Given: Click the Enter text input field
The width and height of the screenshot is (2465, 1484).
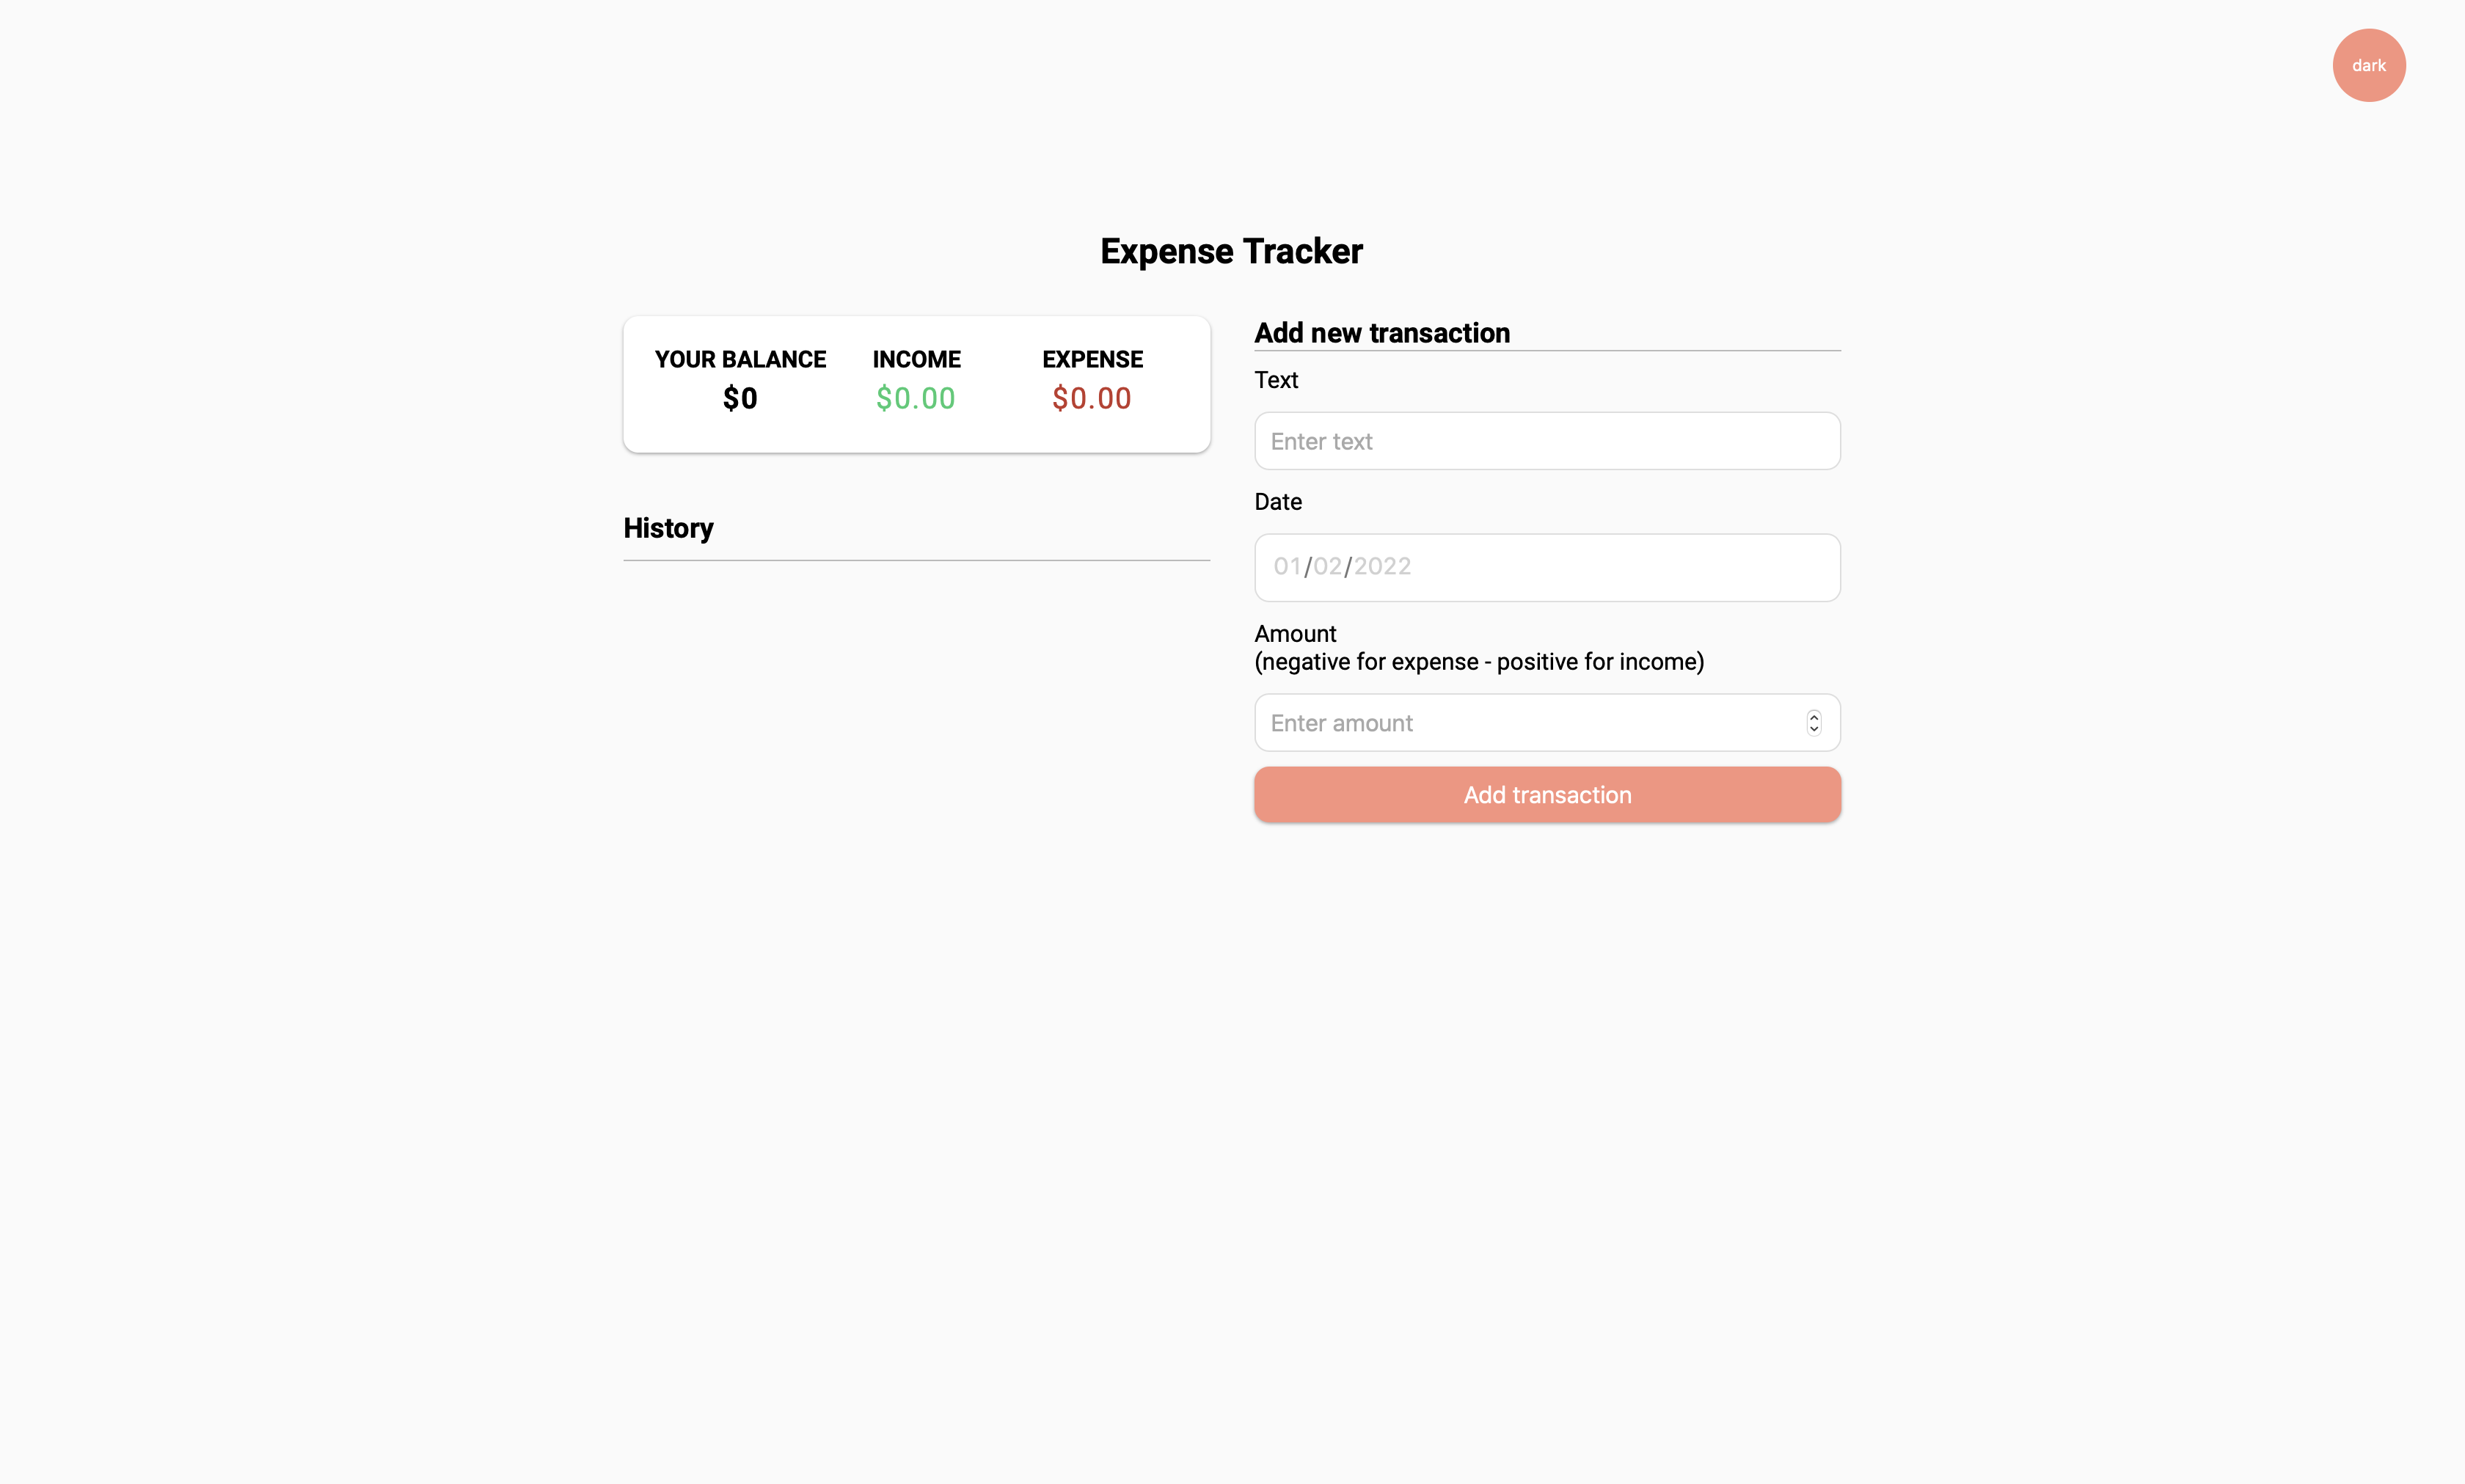Looking at the screenshot, I should coord(1546,441).
